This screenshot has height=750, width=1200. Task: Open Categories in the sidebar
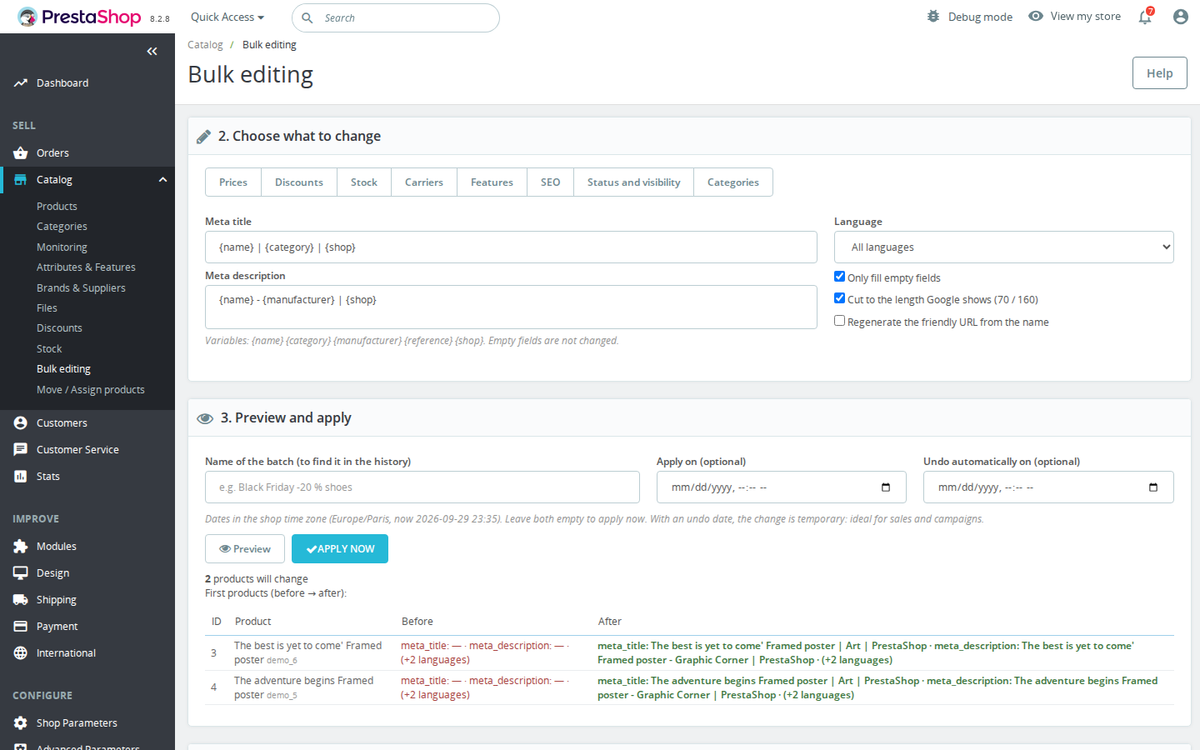coord(62,226)
